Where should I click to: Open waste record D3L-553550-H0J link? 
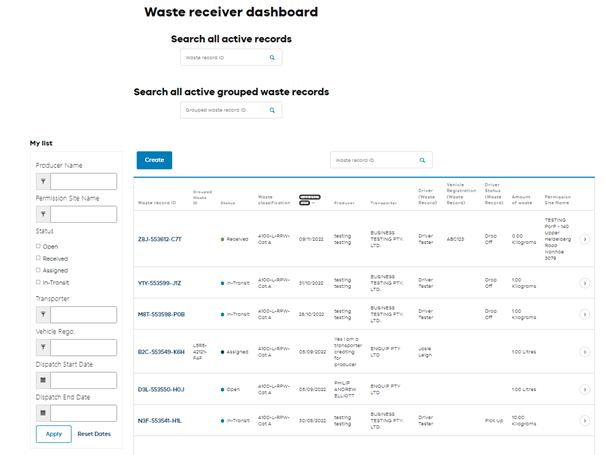coord(161,389)
